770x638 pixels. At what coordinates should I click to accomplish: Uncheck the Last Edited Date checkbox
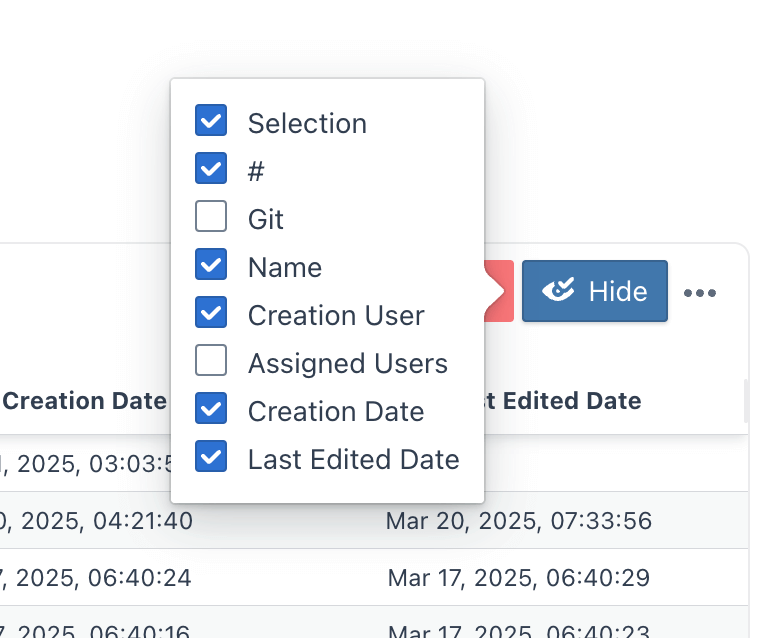tap(211, 457)
